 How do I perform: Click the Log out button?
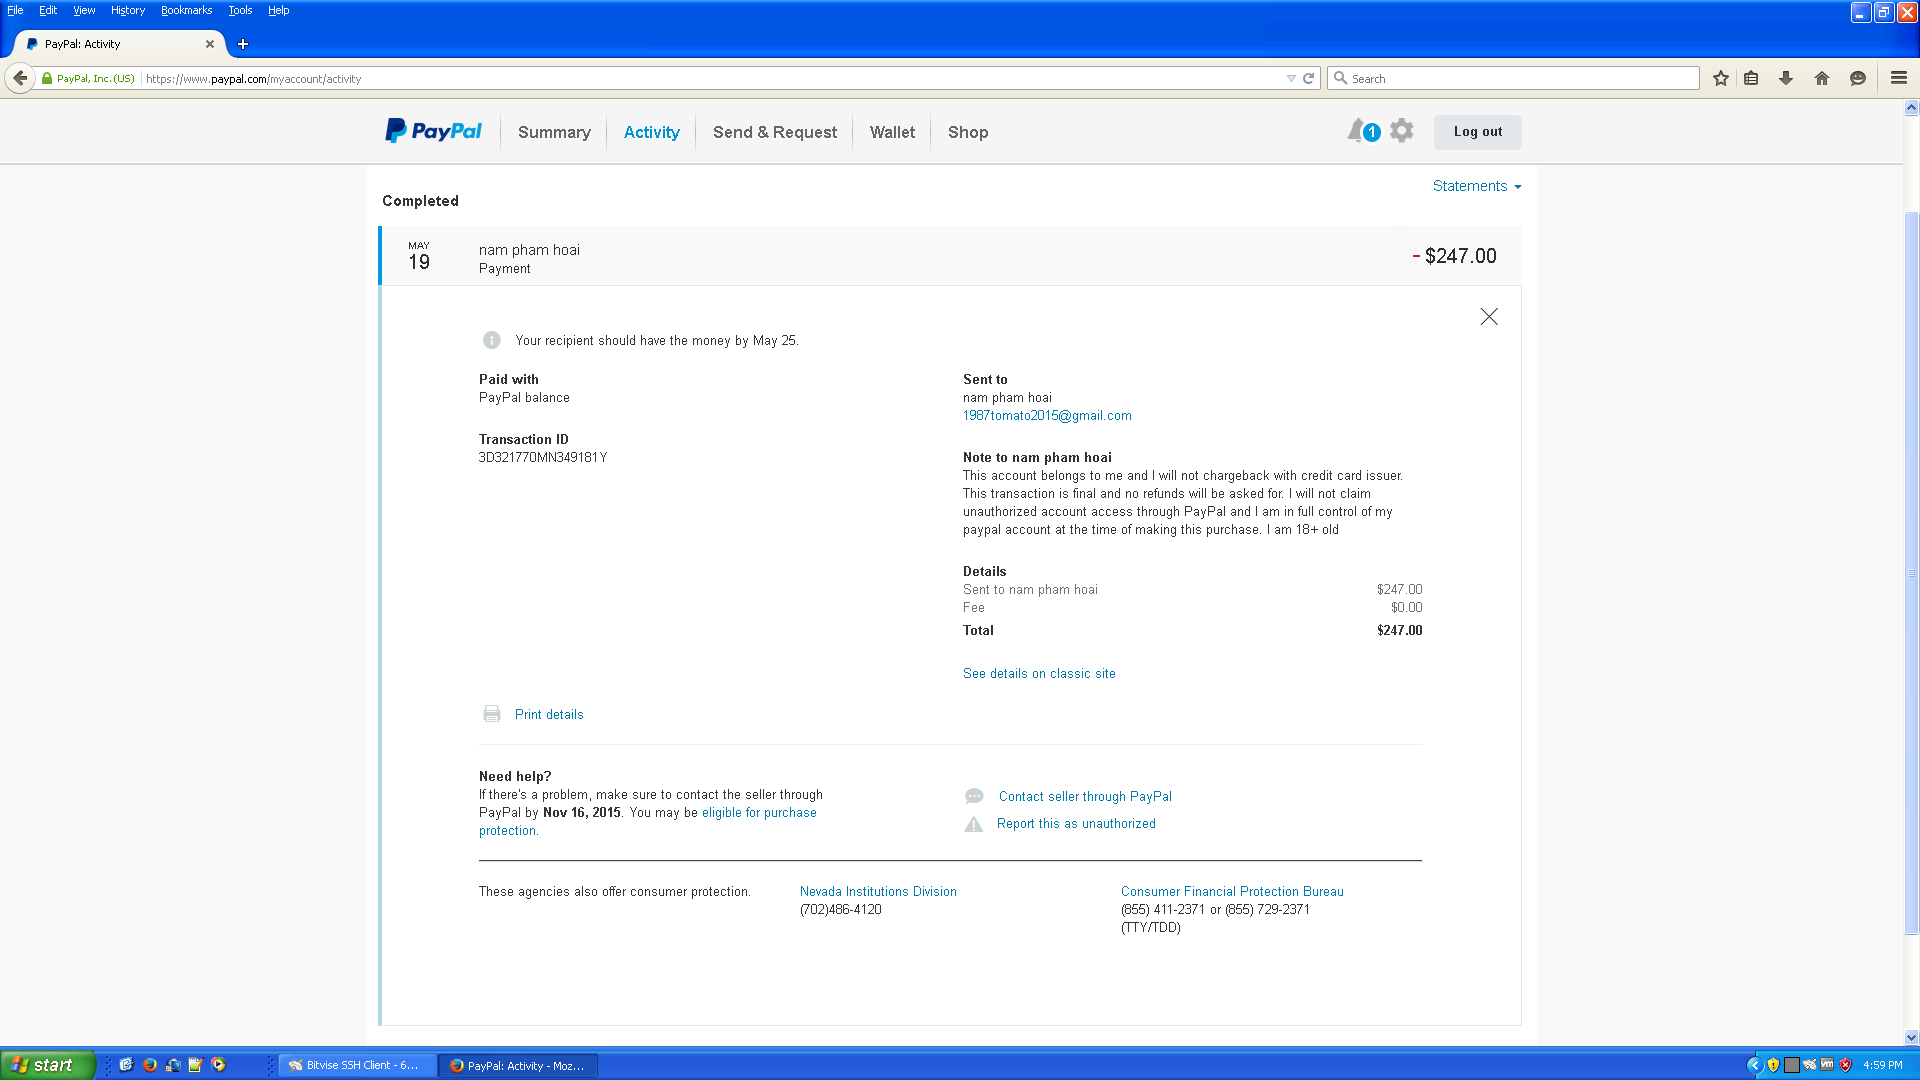coord(1477,132)
